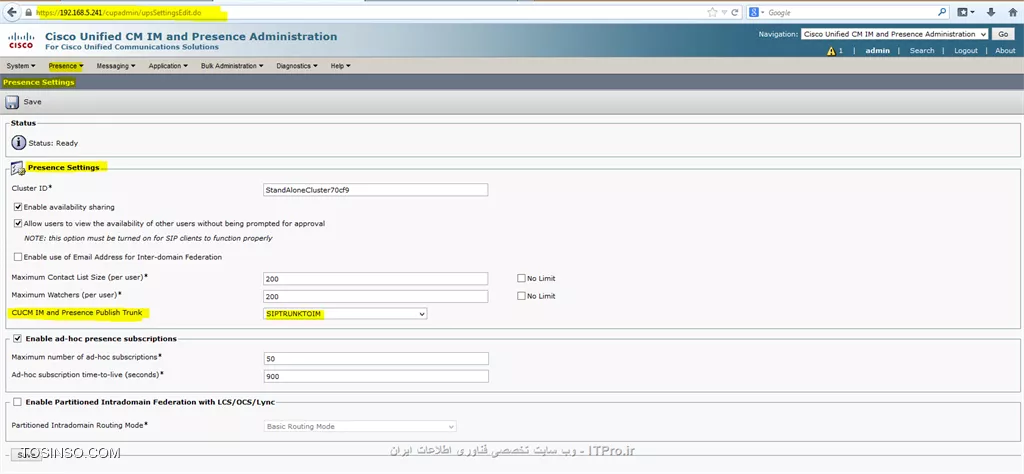Image resolution: width=1024 pixels, height=474 pixels.
Task: Open the Application menu
Action: click(168, 66)
